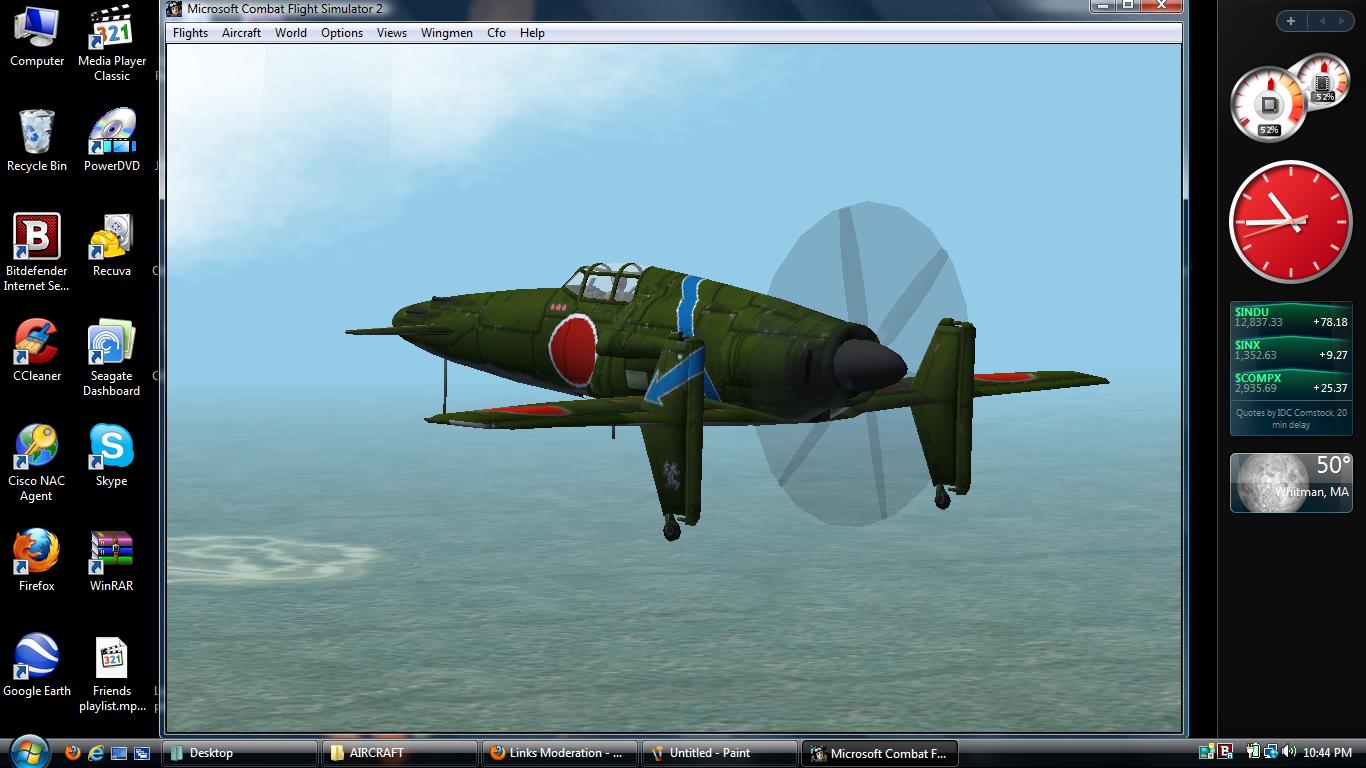This screenshot has height=768, width=1366.
Task: Click the CCleaner desktop shortcut
Action: 37,345
